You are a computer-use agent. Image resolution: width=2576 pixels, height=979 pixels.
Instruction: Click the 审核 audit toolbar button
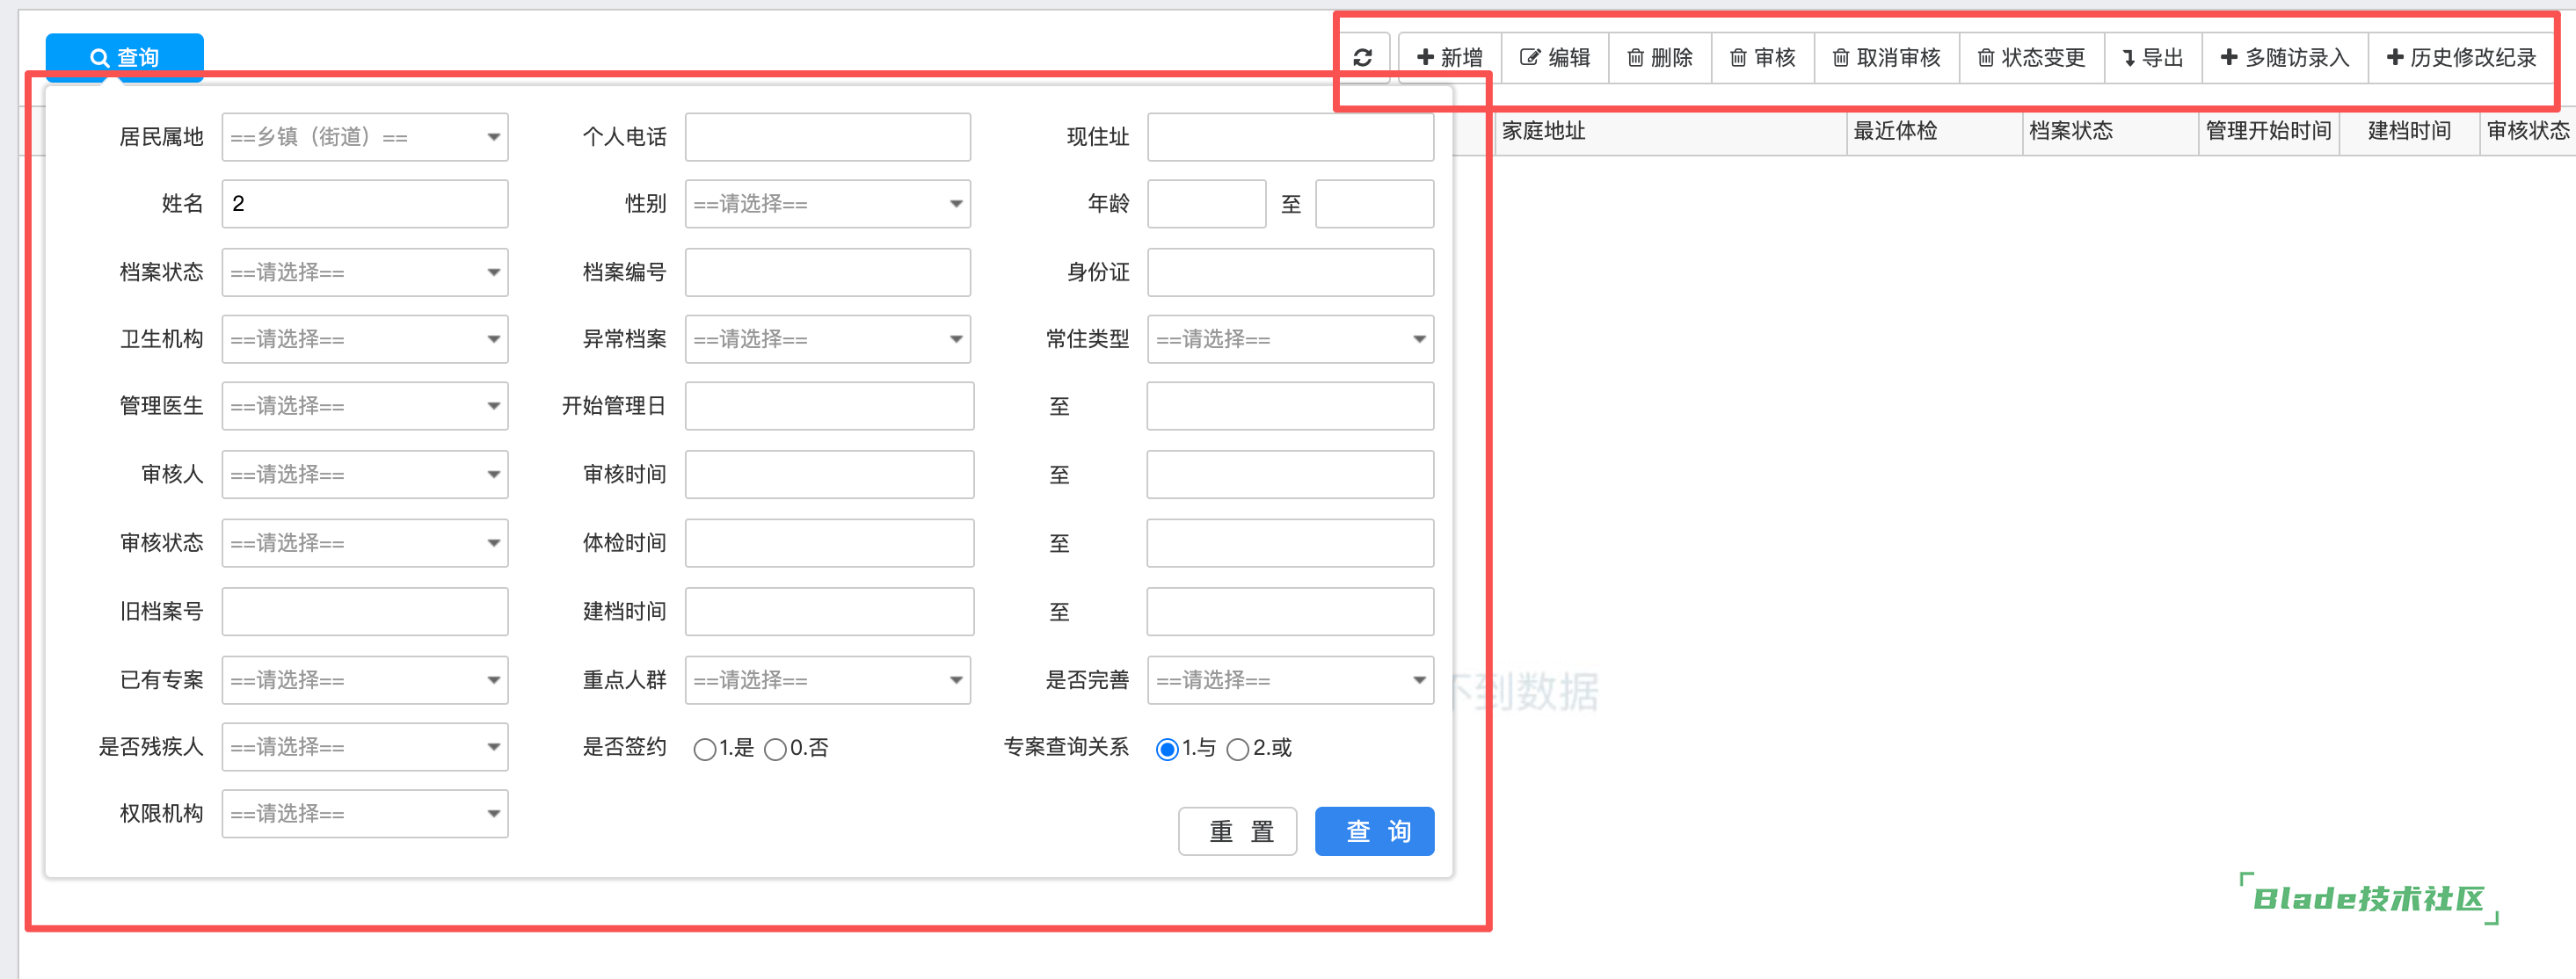click(1762, 58)
